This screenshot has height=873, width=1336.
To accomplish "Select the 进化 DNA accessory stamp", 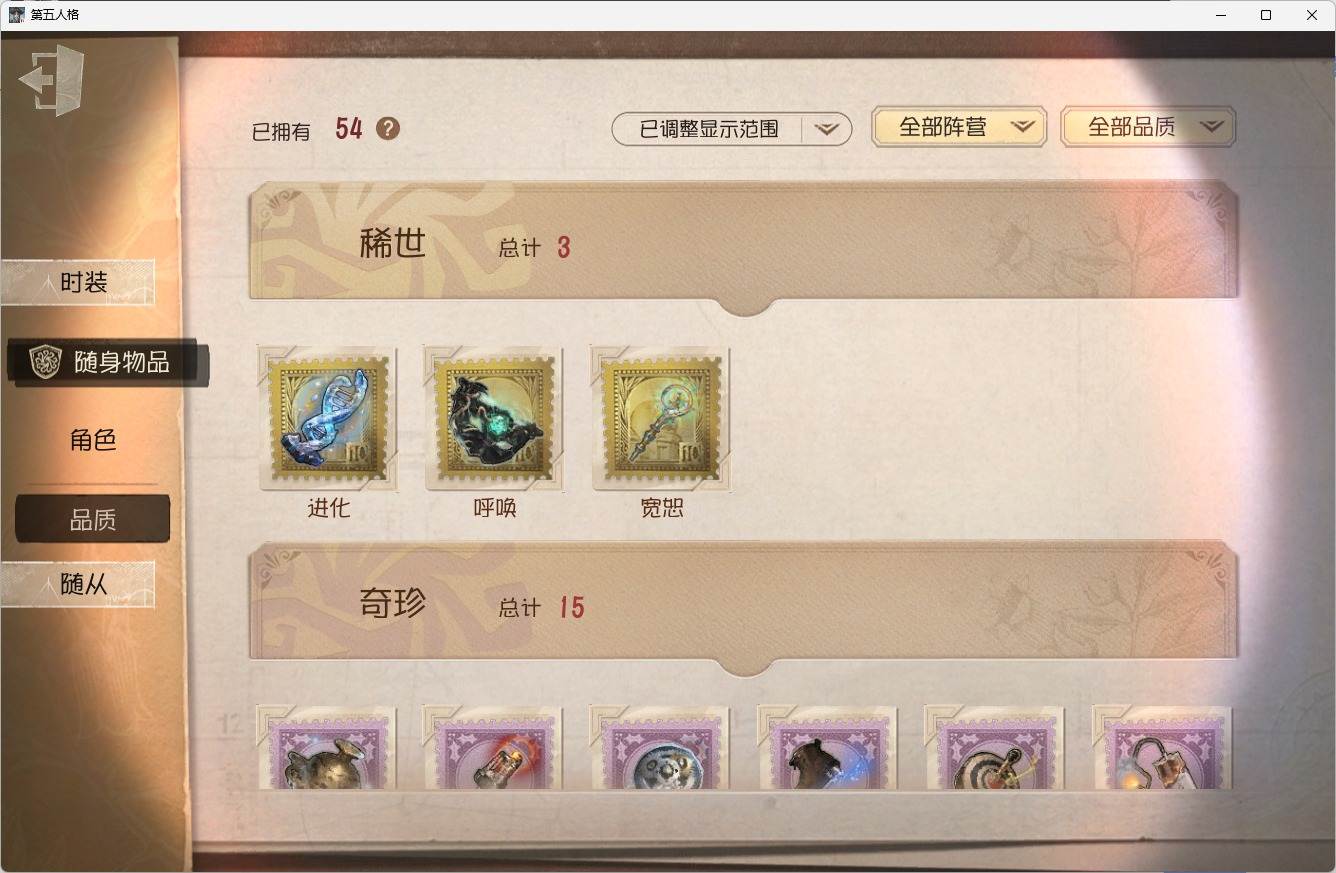I will (328, 418).
